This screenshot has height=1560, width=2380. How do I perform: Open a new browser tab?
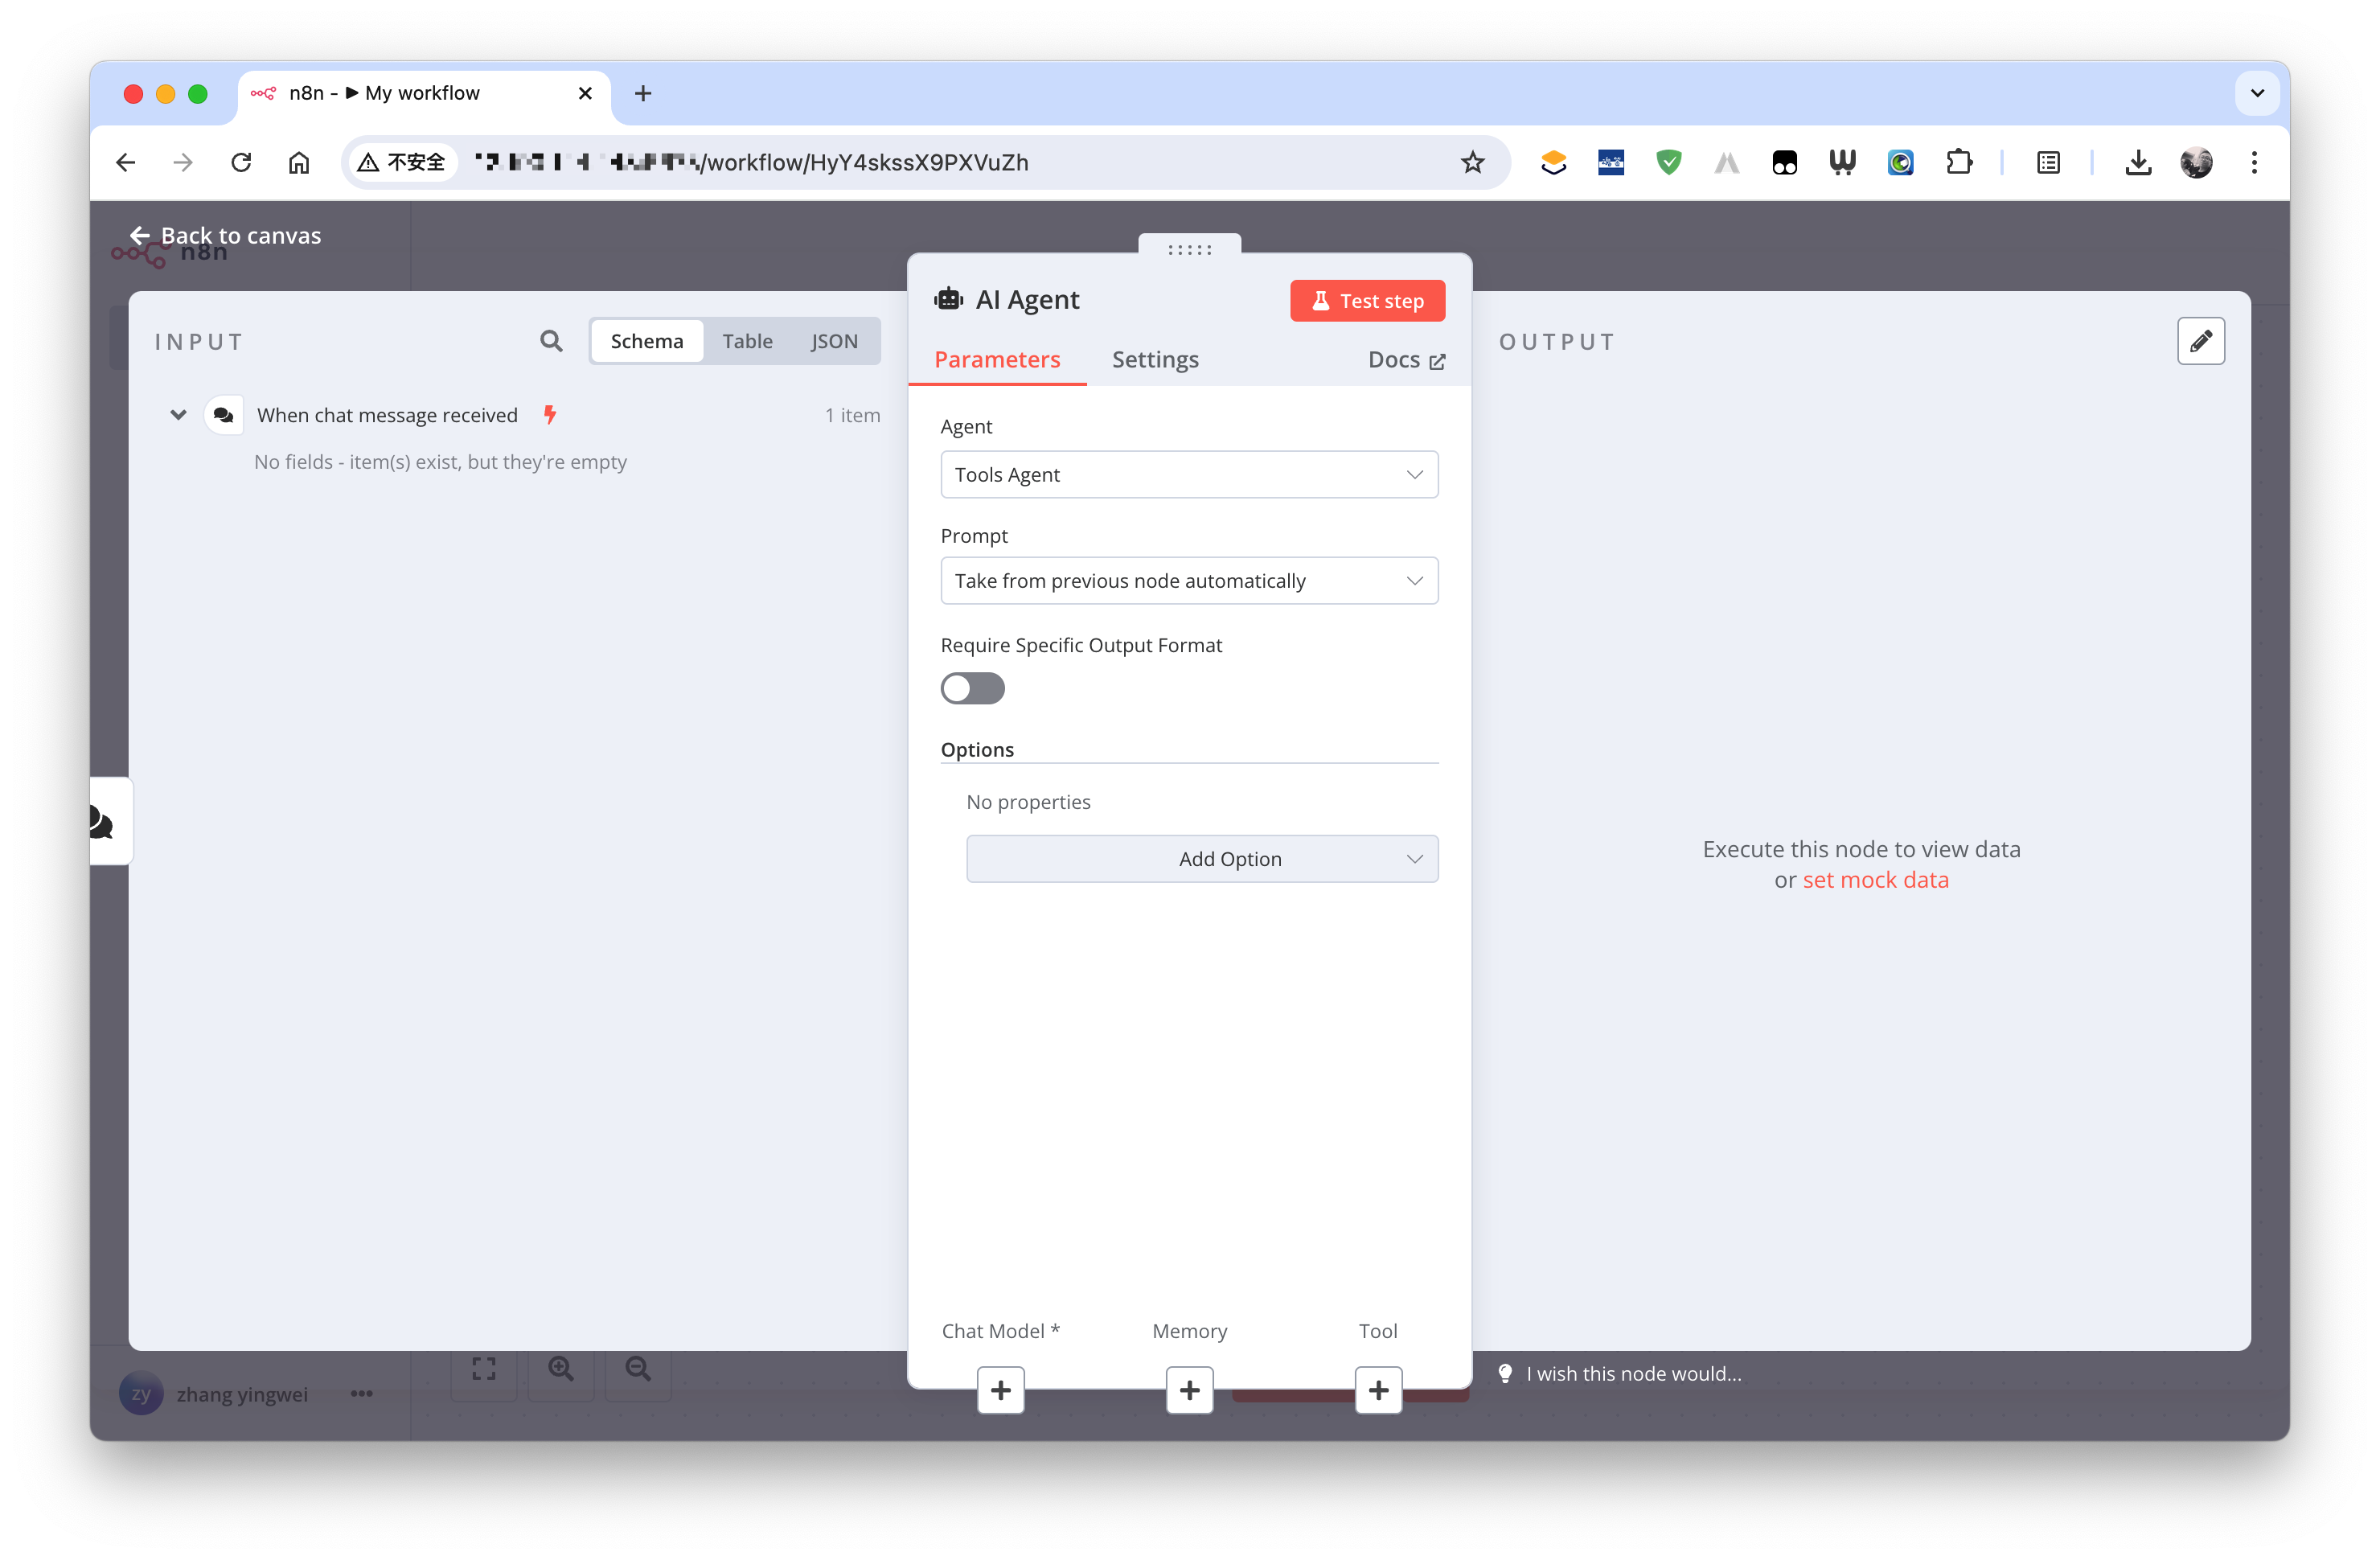[643, 93]
